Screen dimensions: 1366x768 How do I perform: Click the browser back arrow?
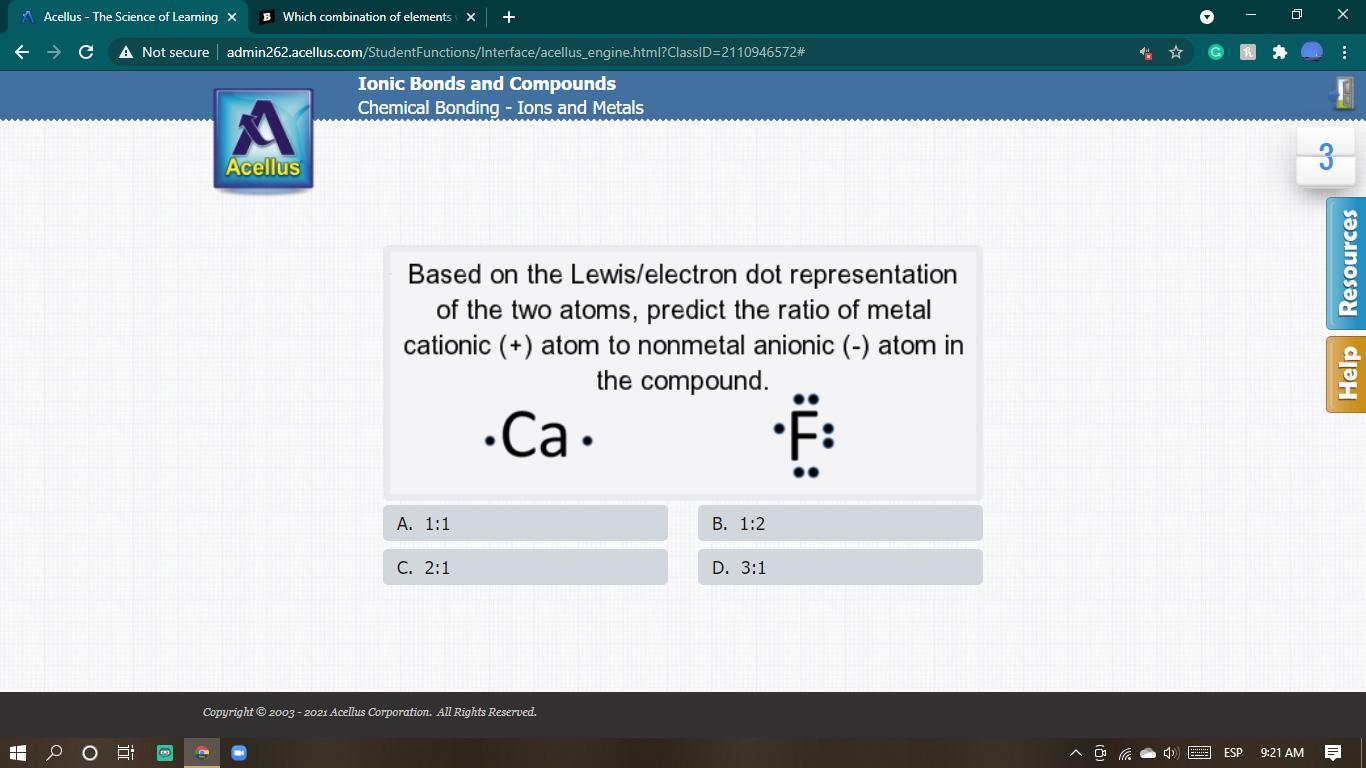22,52
